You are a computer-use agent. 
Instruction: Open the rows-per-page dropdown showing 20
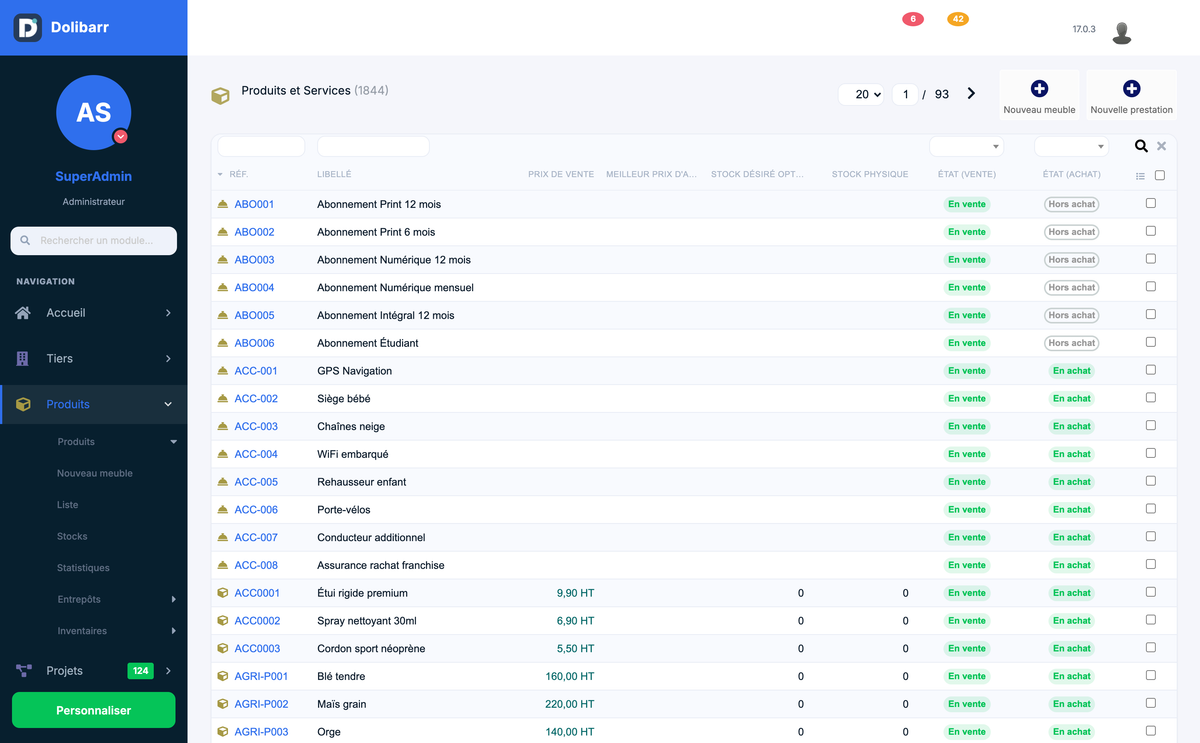coord(862,94)
